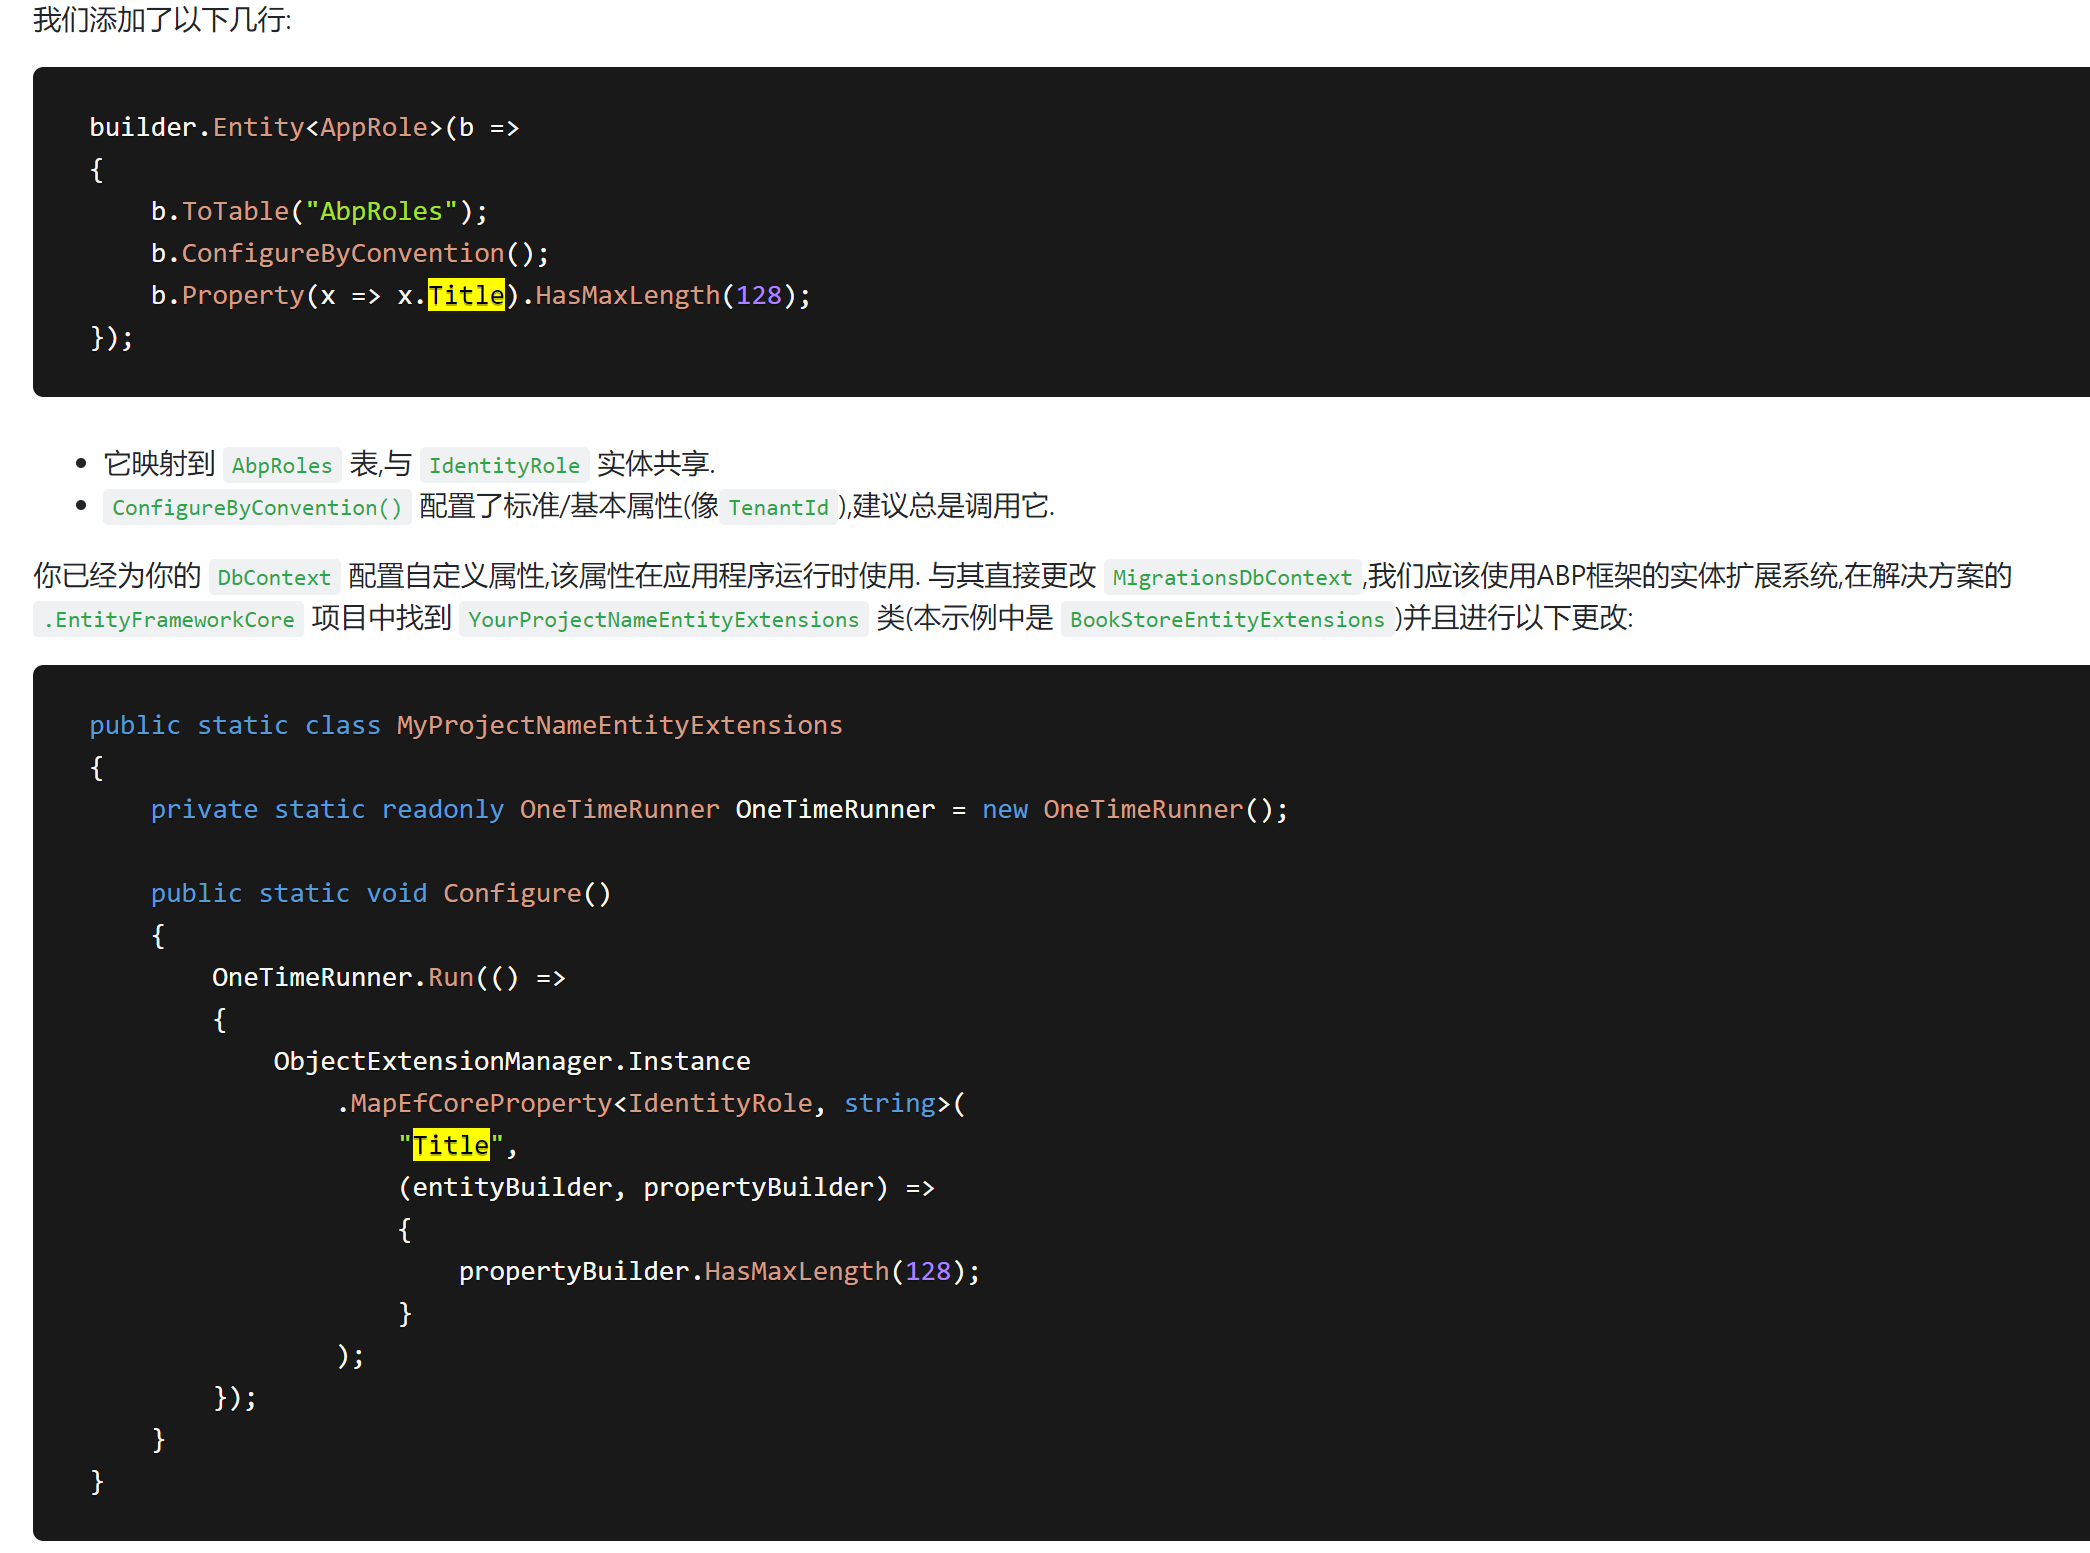Click MyProjectNameEntityExtensions class name in code

tap(619, 725)
